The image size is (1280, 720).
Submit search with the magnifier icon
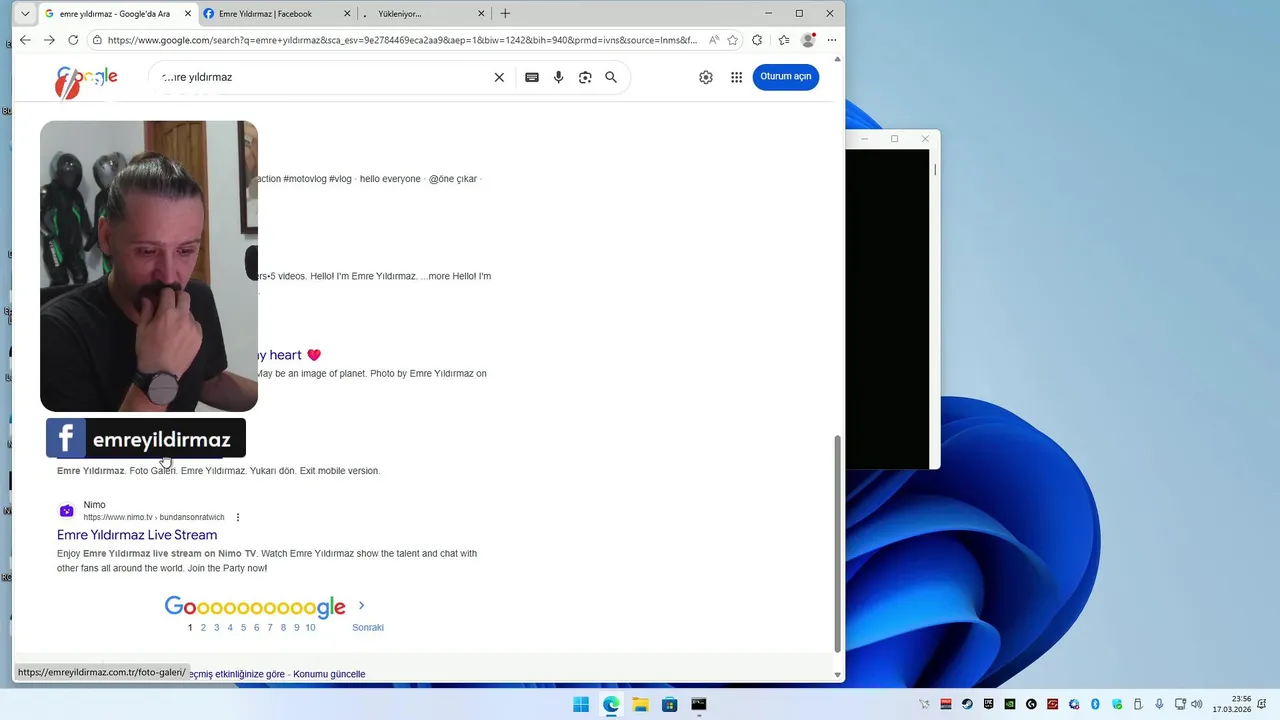[611, 77]
